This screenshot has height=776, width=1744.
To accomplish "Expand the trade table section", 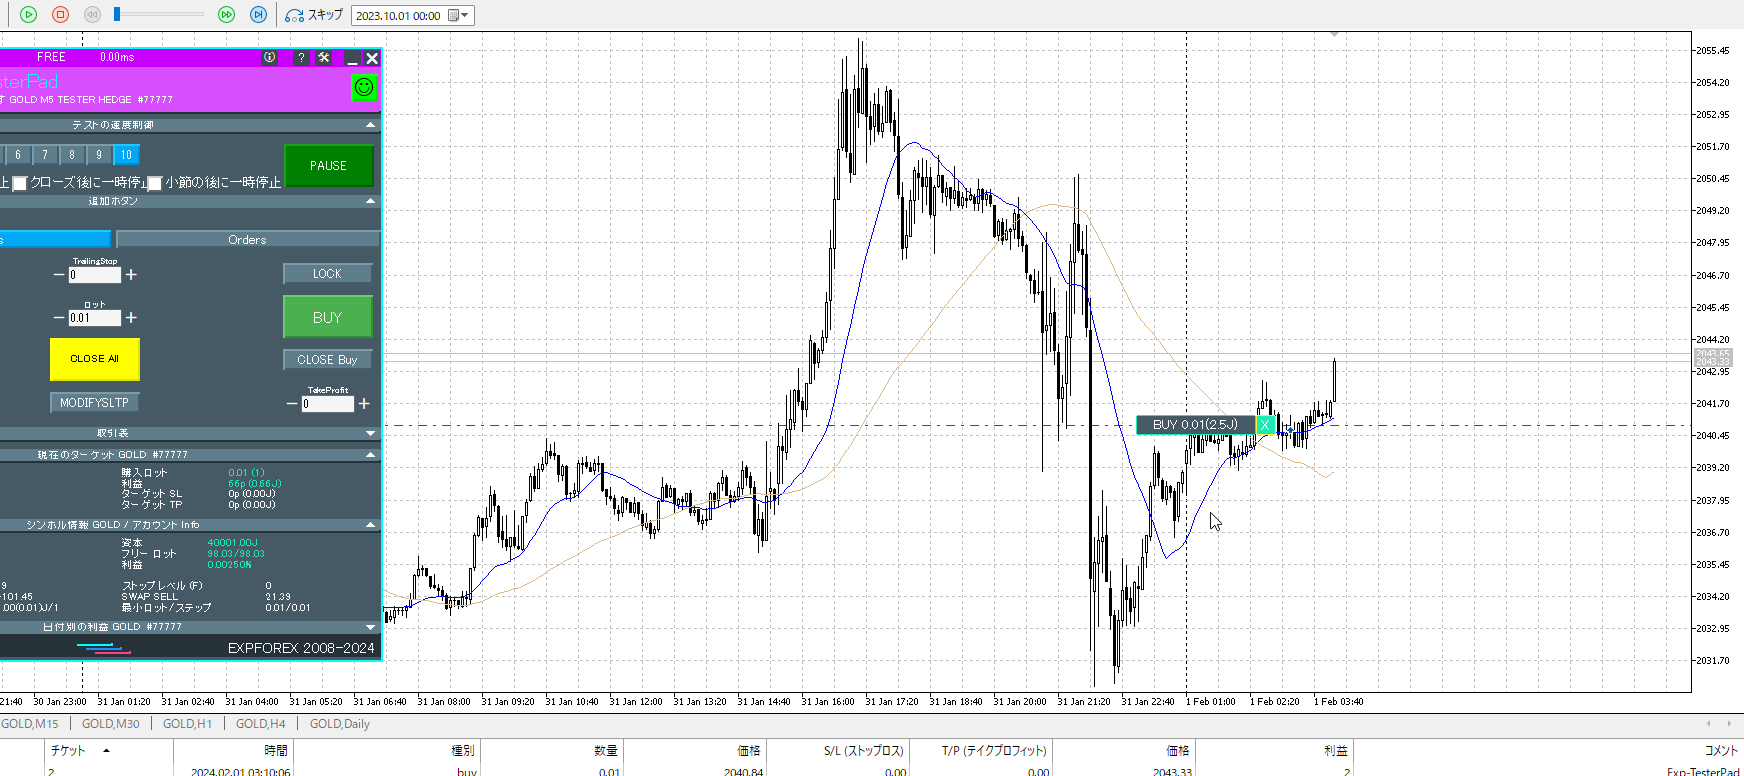I will (x=371, y=433).
